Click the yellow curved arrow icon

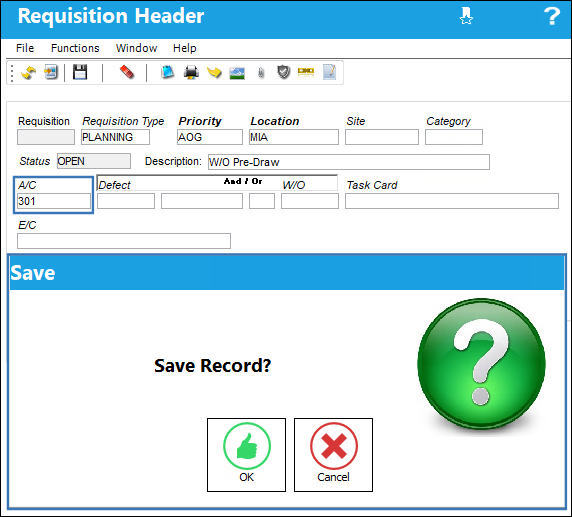coord(214,72)
